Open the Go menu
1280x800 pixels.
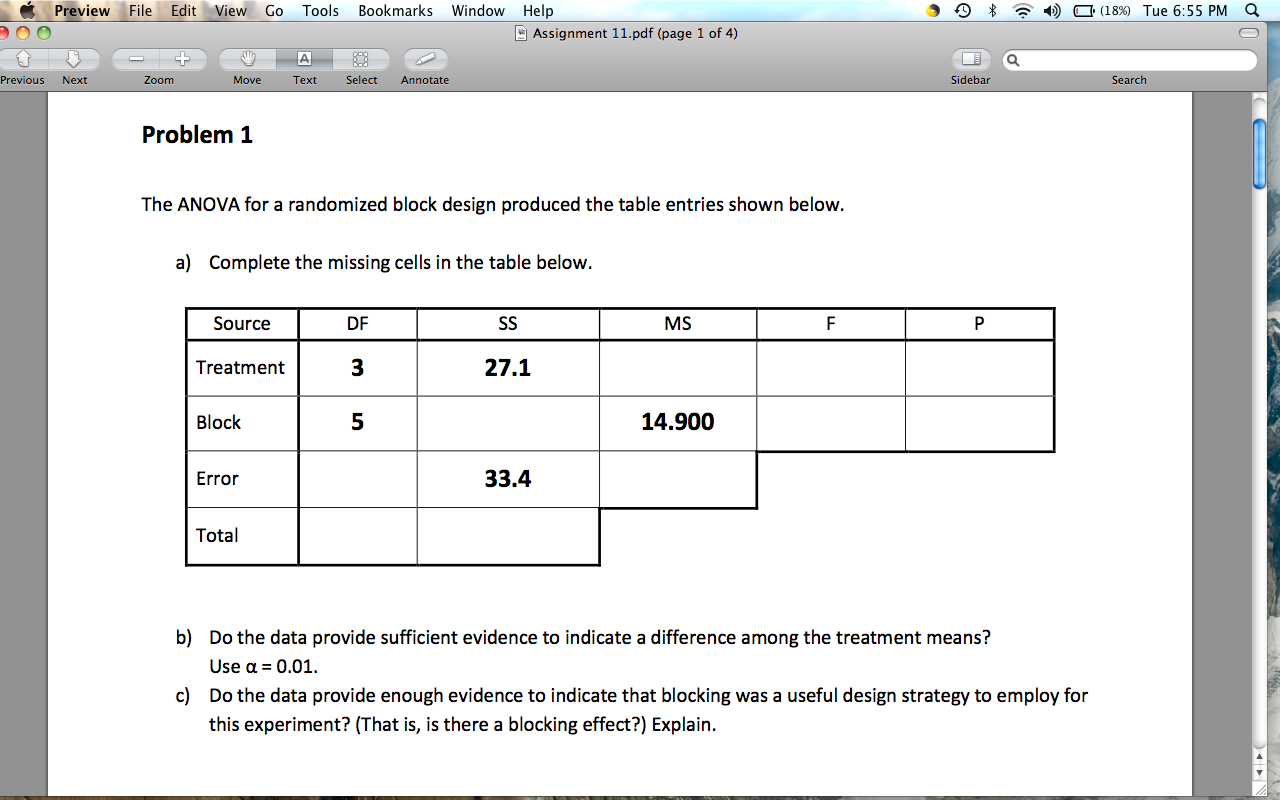pos(273,11)
